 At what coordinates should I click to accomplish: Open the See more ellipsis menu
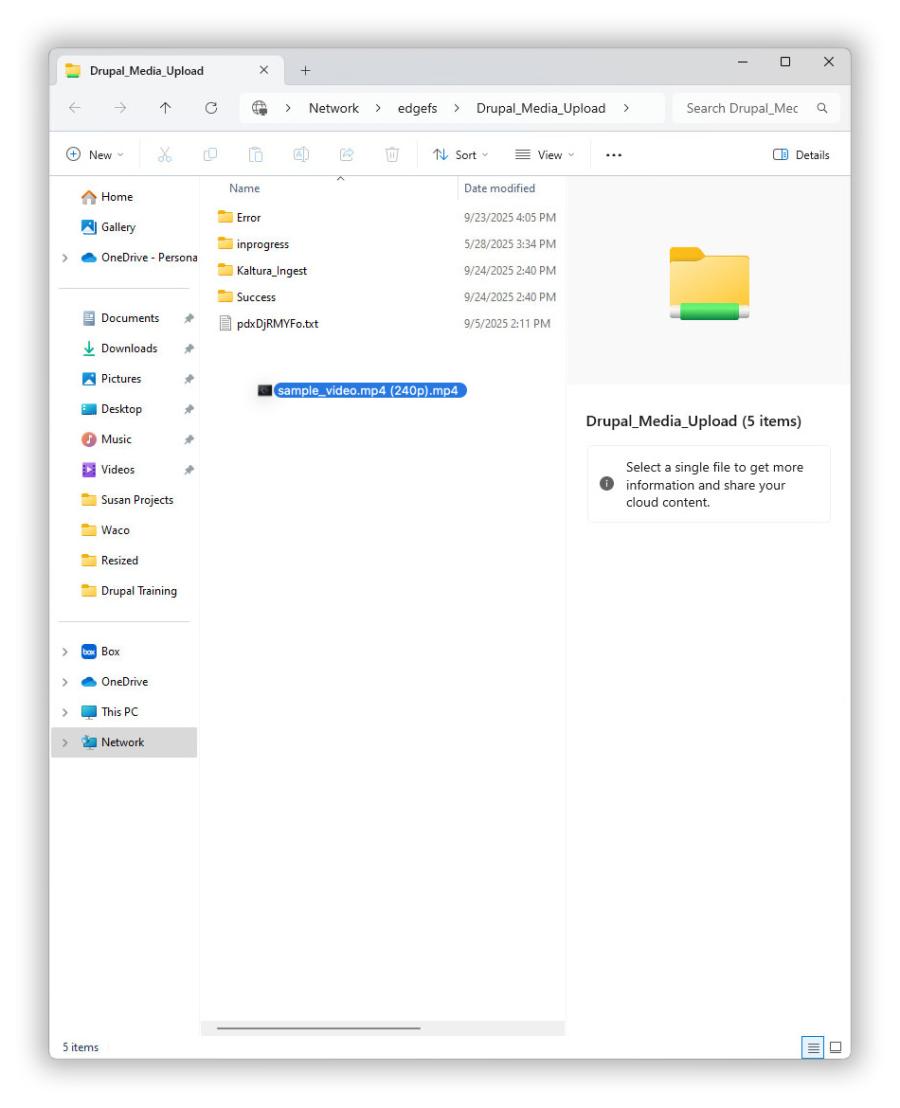pos(613,155)
